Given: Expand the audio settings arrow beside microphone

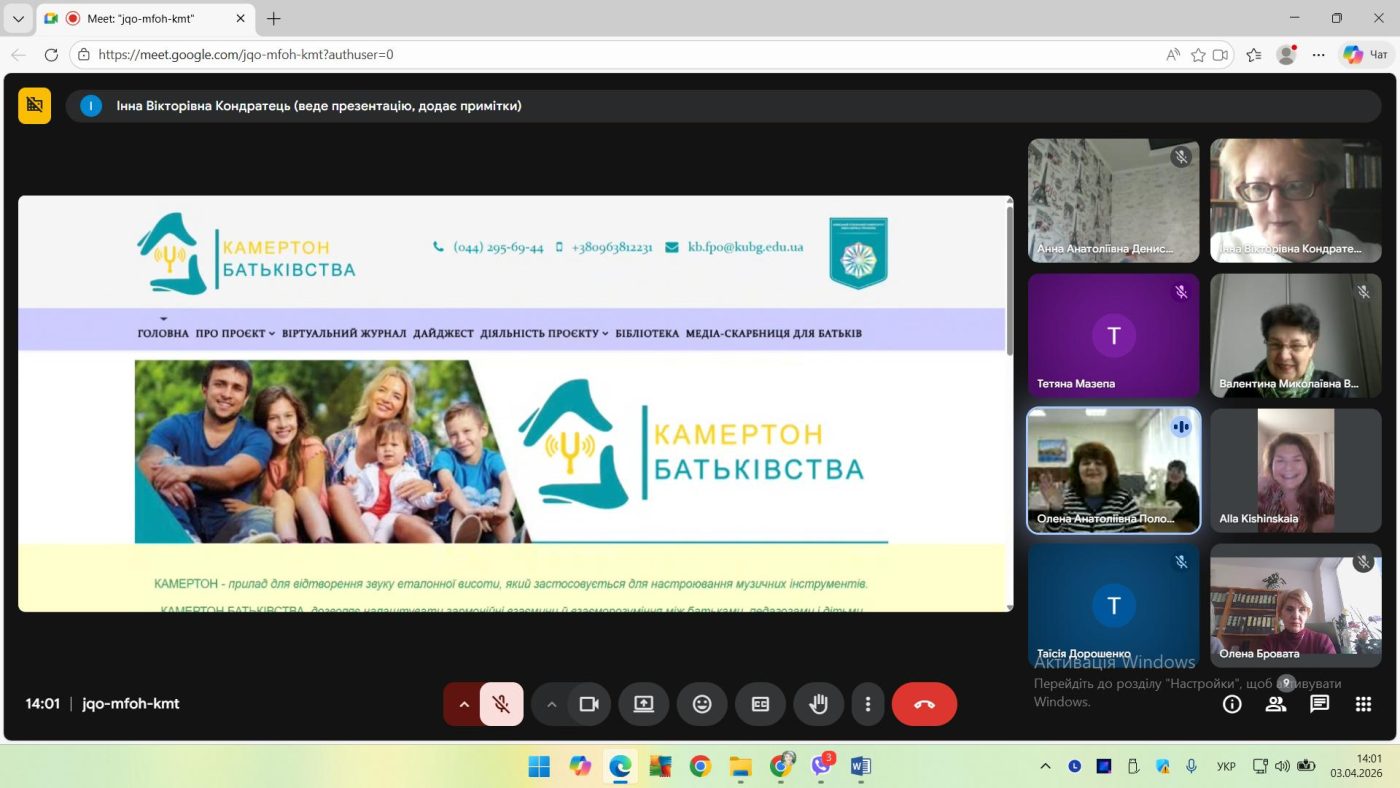Looking at the screenshot, I should pos(463,704).
